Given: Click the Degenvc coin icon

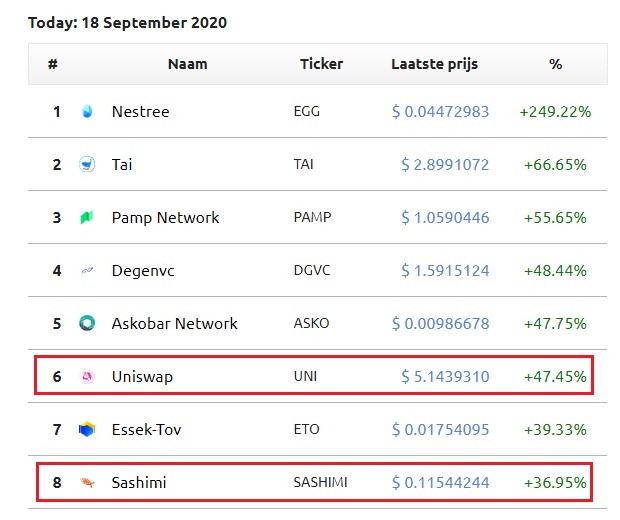Looking at the screenshot, I should (87, 271).
